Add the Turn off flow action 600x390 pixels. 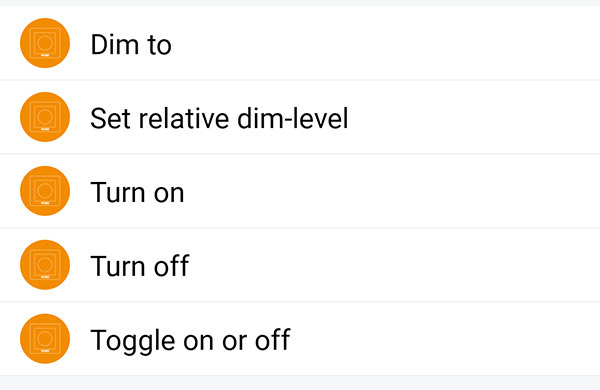pyautogui.click(x=300, y=264)
